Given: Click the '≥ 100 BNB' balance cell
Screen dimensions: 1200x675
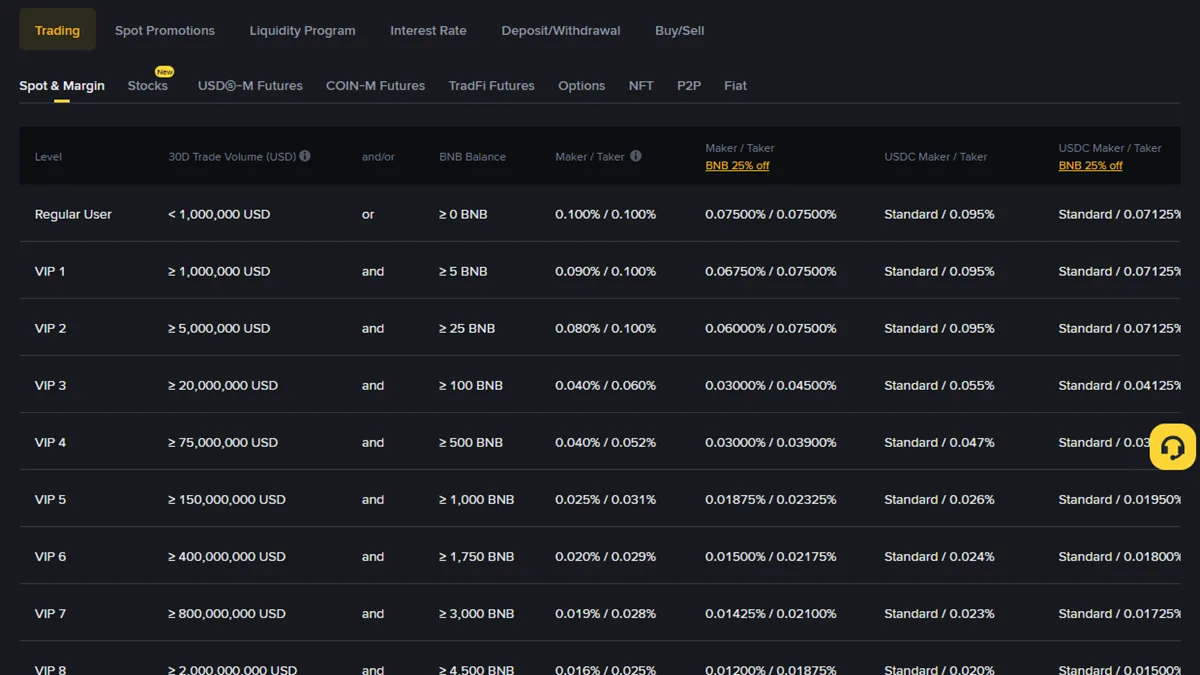Looking at the screenshot, I should (471, 385).
